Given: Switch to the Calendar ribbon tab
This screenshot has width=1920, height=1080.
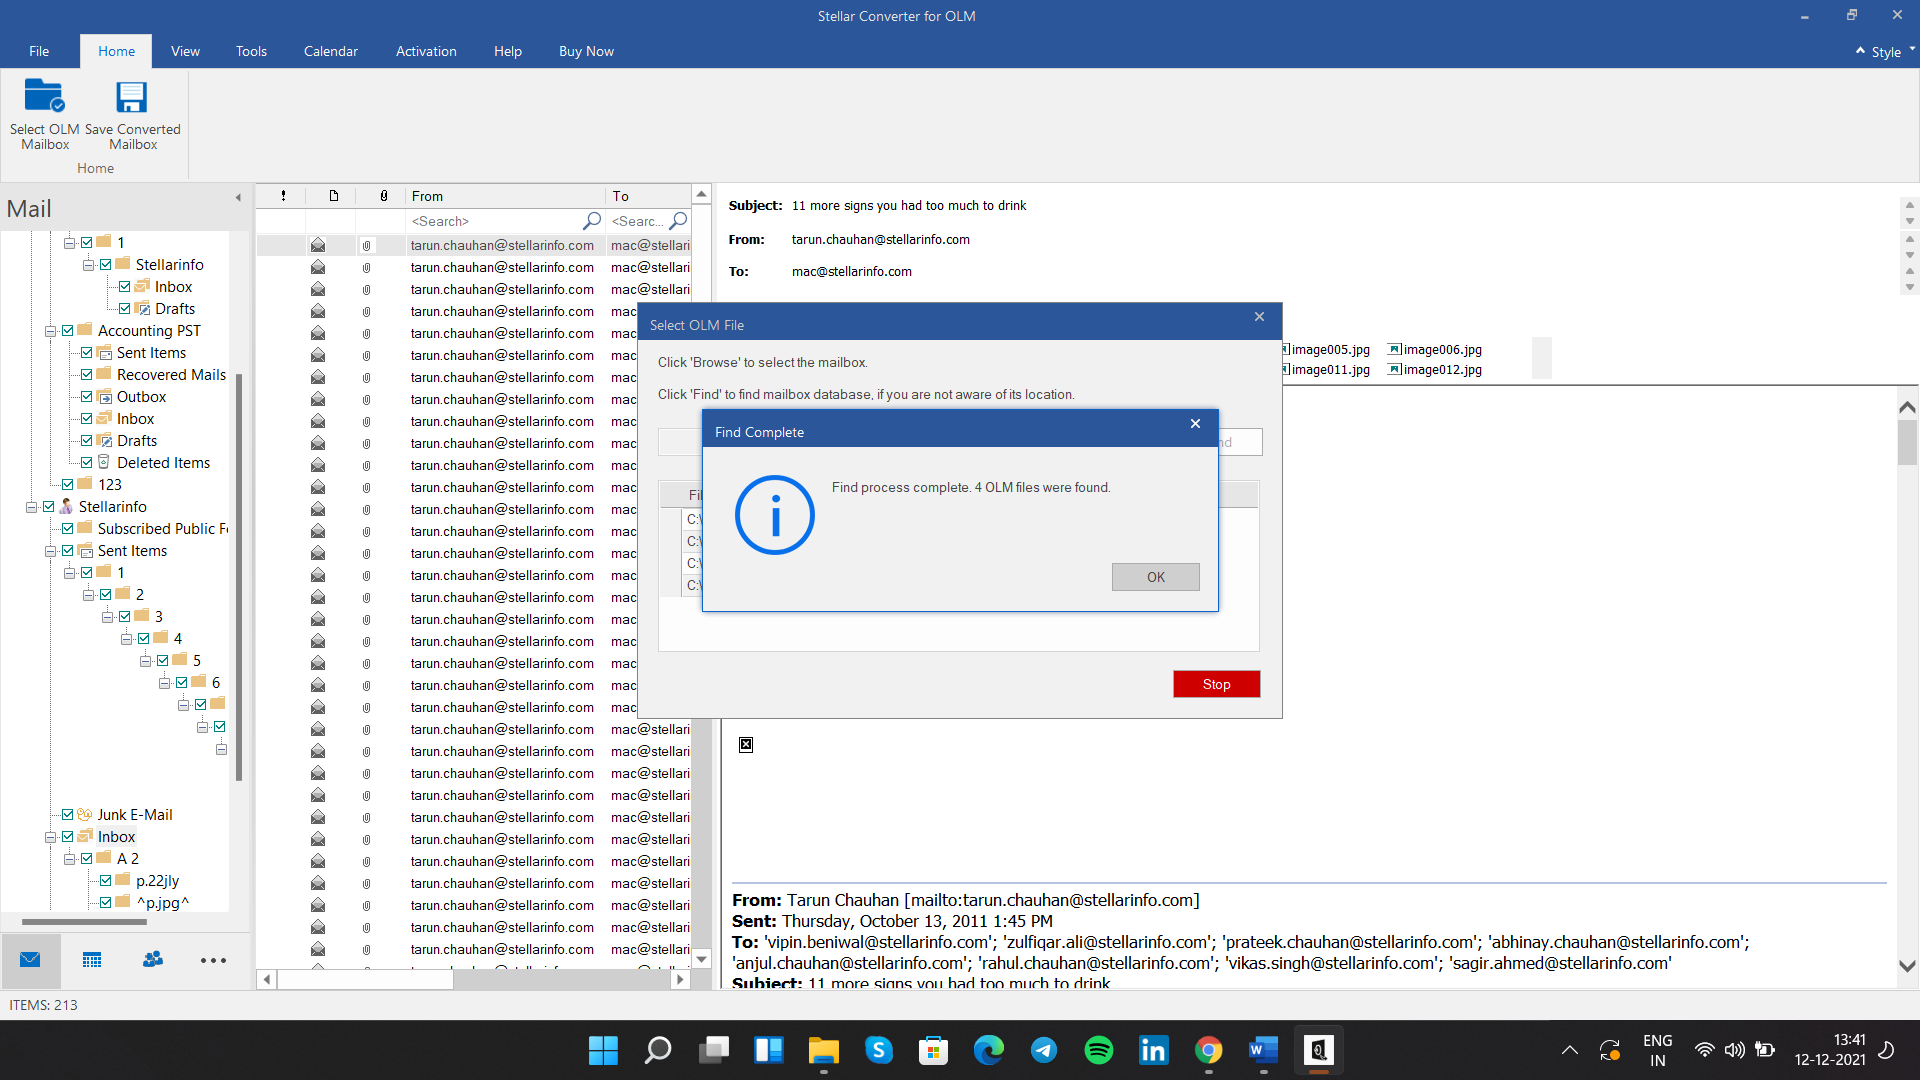Looking at the screenshot, I should click(x=331, y=51).
